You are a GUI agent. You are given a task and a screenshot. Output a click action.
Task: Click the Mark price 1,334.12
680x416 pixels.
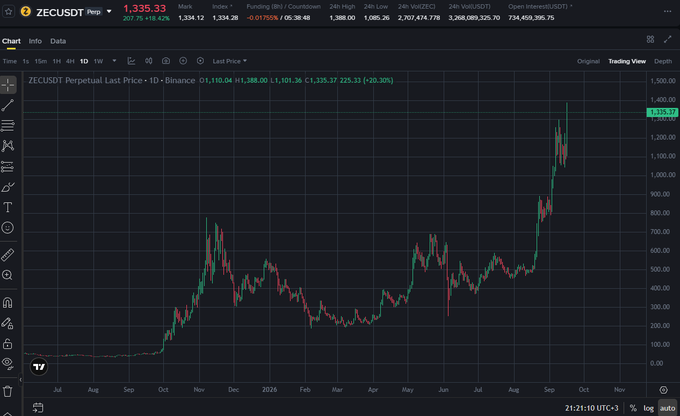click(191, 18)
